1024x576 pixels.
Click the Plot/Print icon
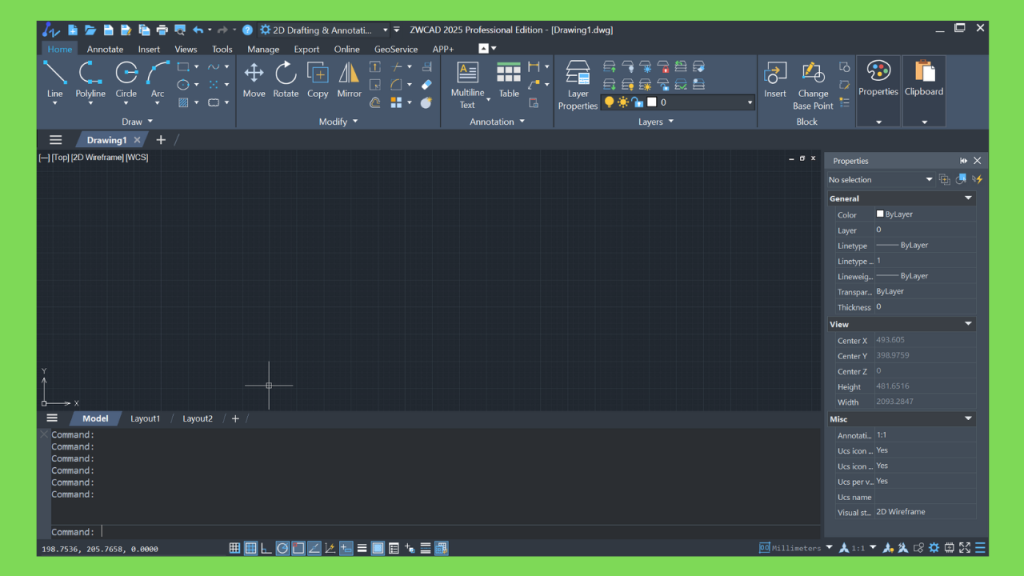[162, 30]
